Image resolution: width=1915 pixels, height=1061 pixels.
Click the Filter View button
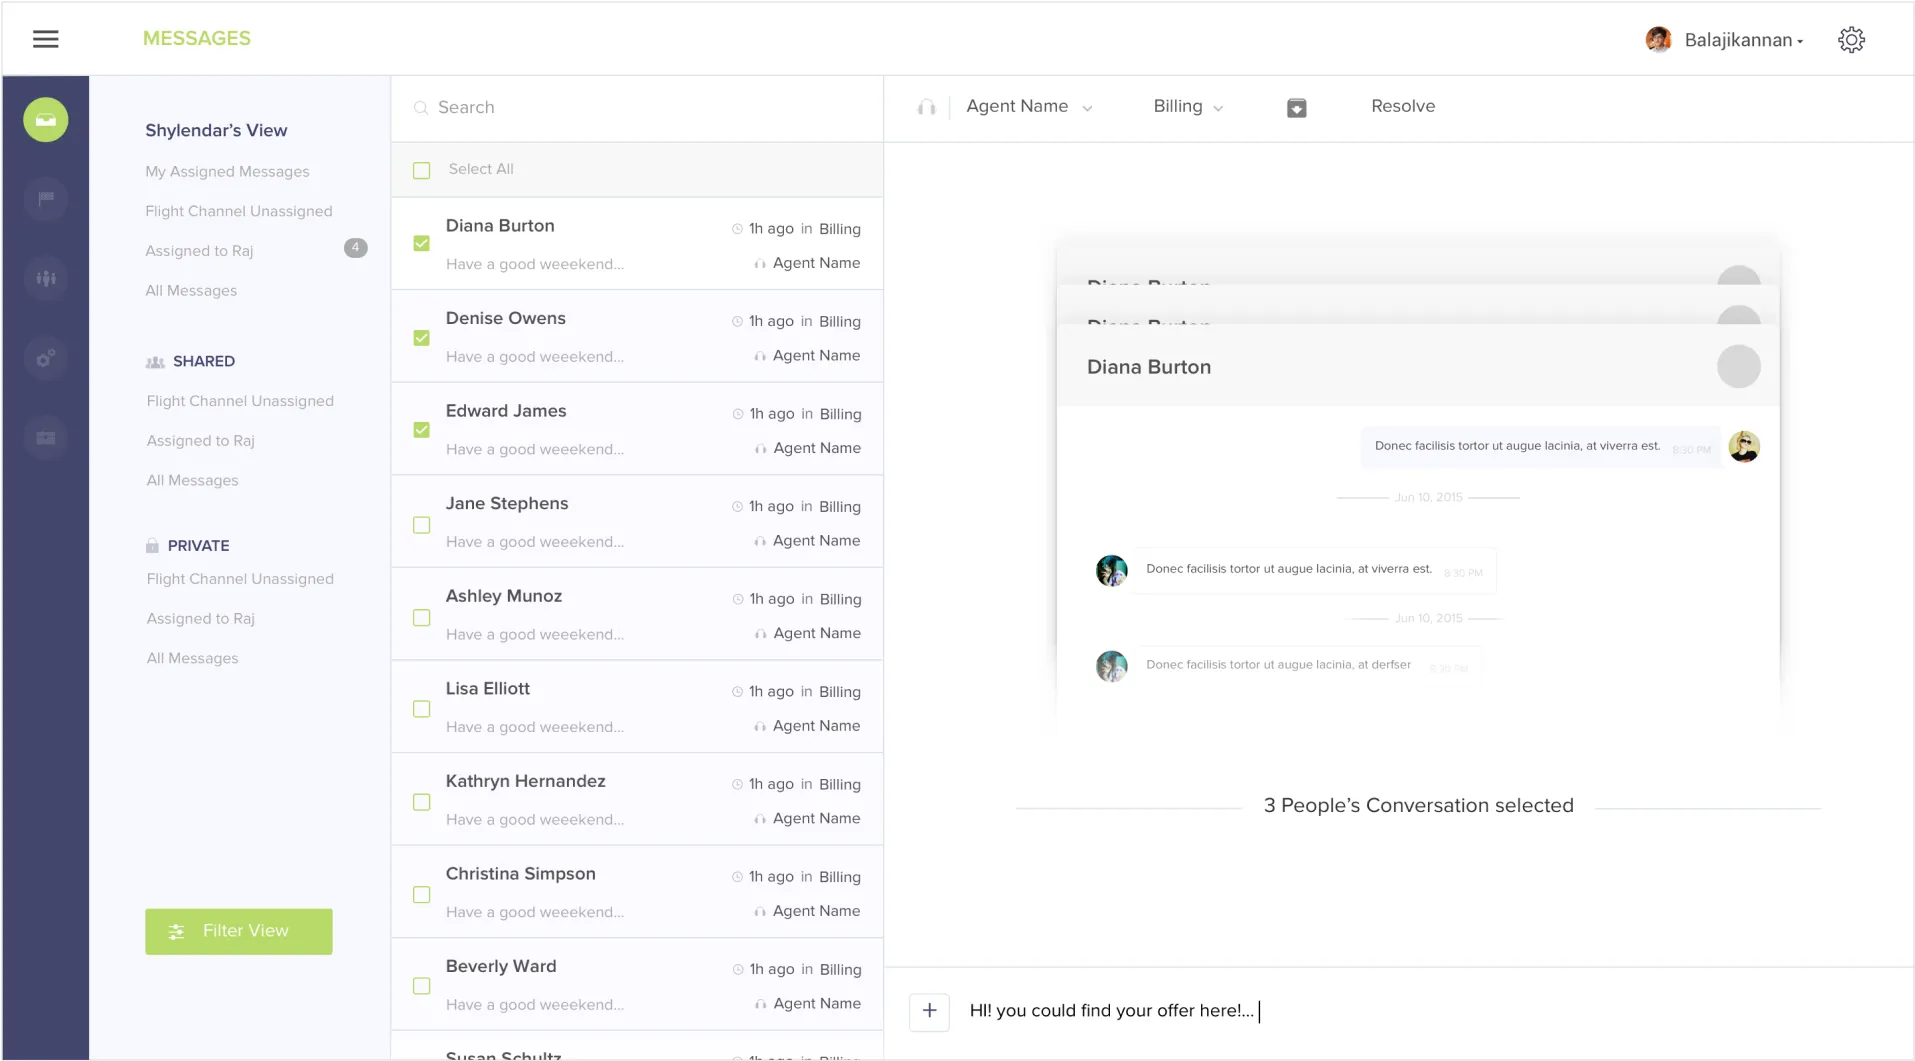click(239, 932)
